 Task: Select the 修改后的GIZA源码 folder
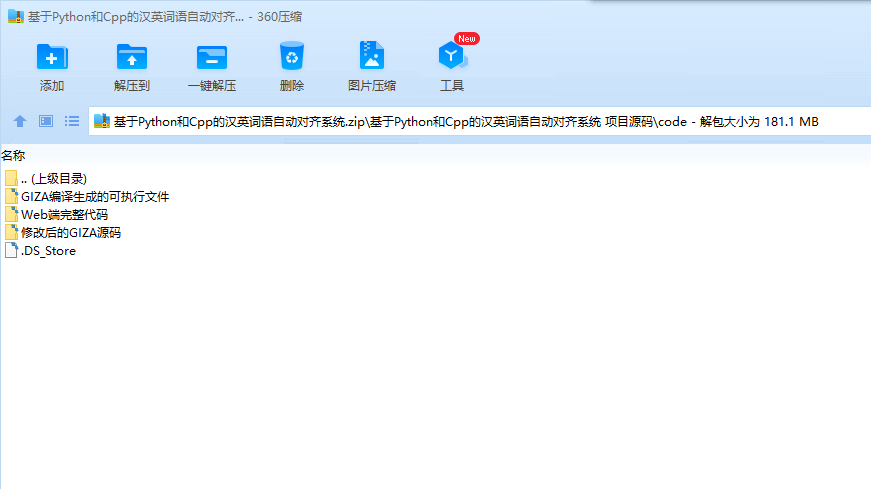63,233
